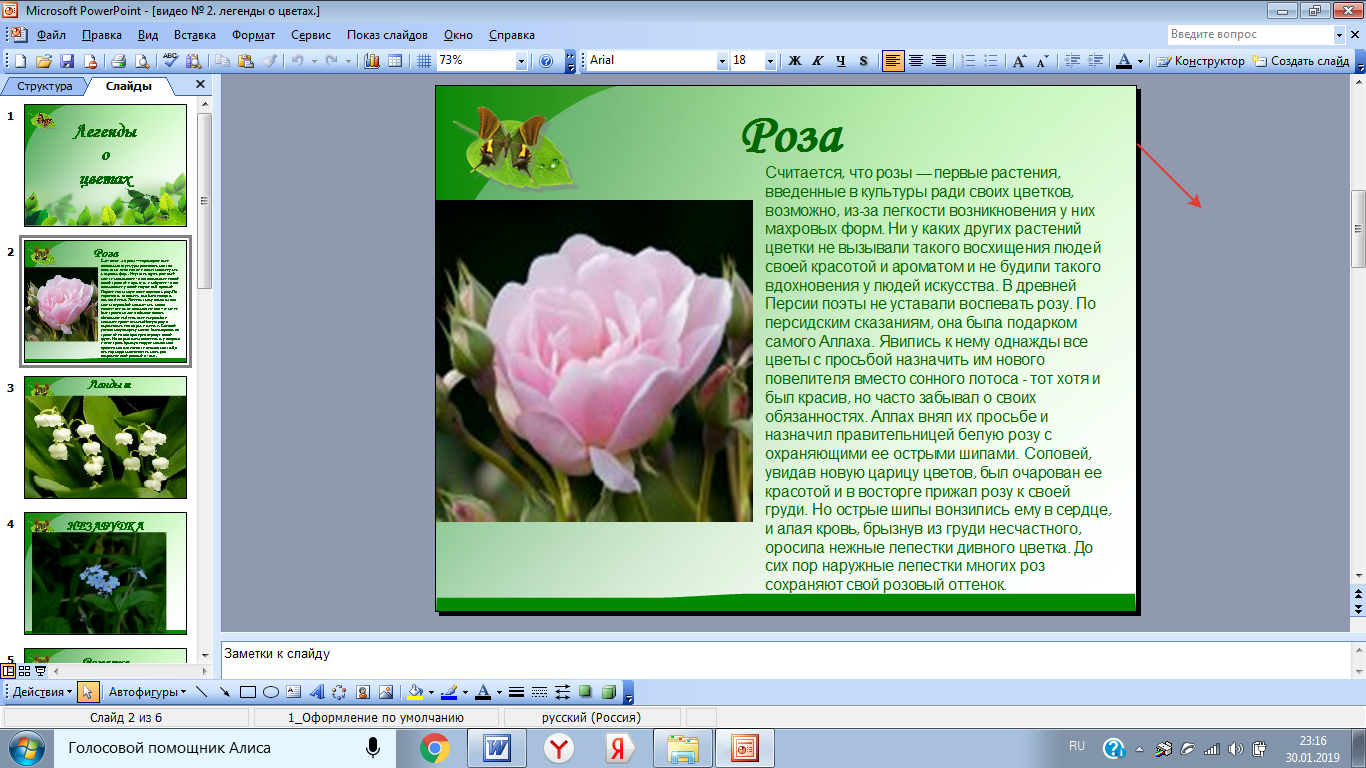The height and width of the screenshot is (768, 1366).
Task: Open the line color dropdown arrow
Action: tap(464, 692)
